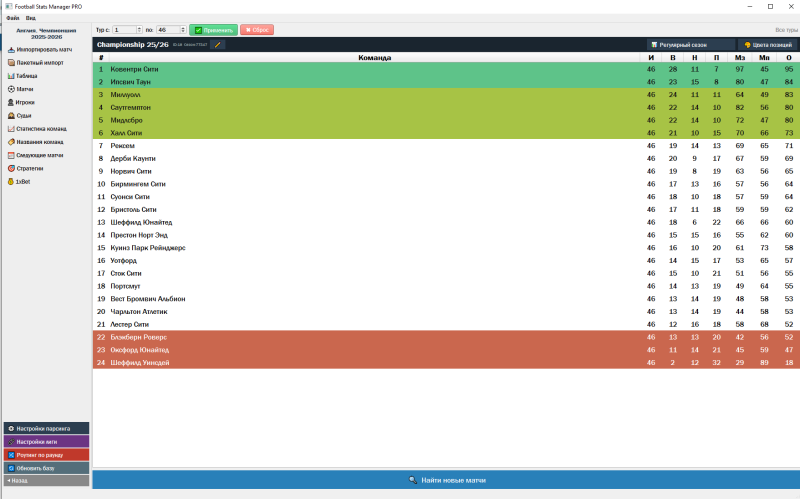Select the Шеффилд Уэнсдей row
This screenshot has width=800, height=499.
[446, 362]
